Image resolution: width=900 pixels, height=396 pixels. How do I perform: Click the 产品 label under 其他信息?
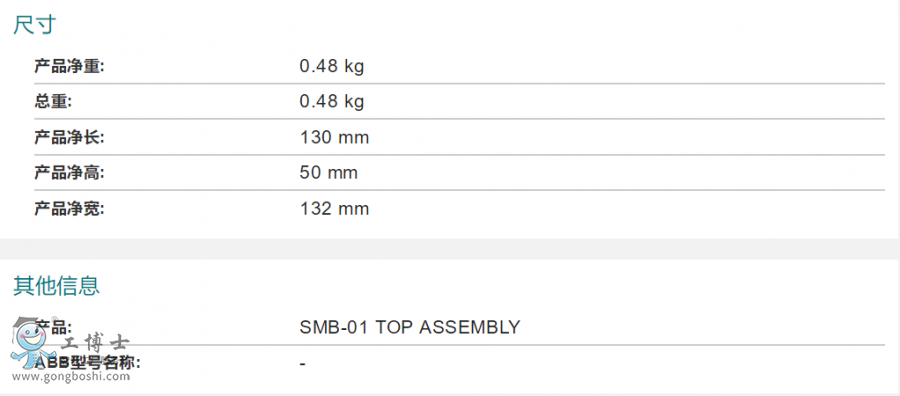(x=53, y=327)
